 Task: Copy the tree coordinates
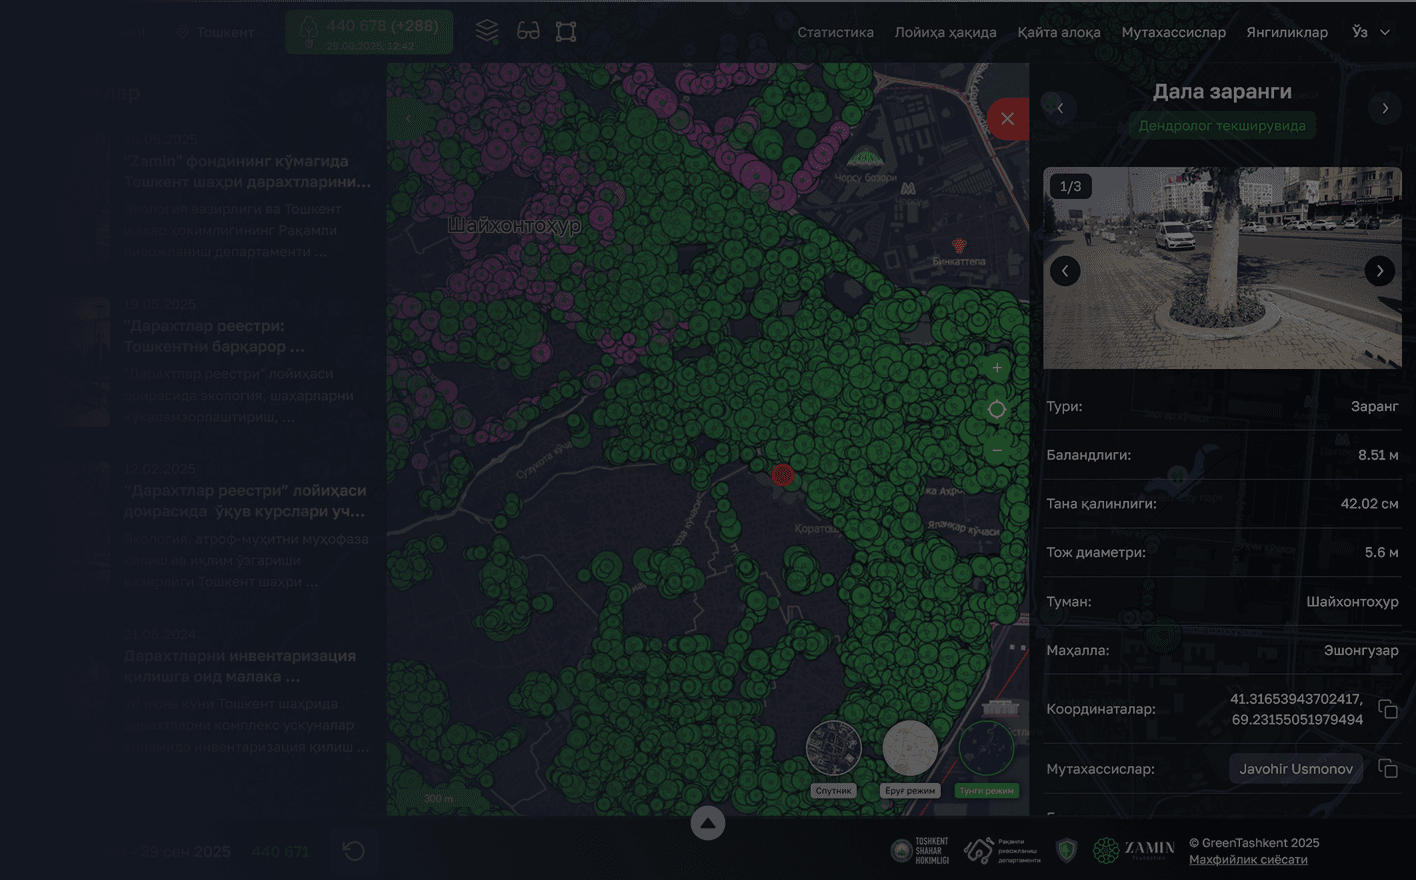point(1387,709)
